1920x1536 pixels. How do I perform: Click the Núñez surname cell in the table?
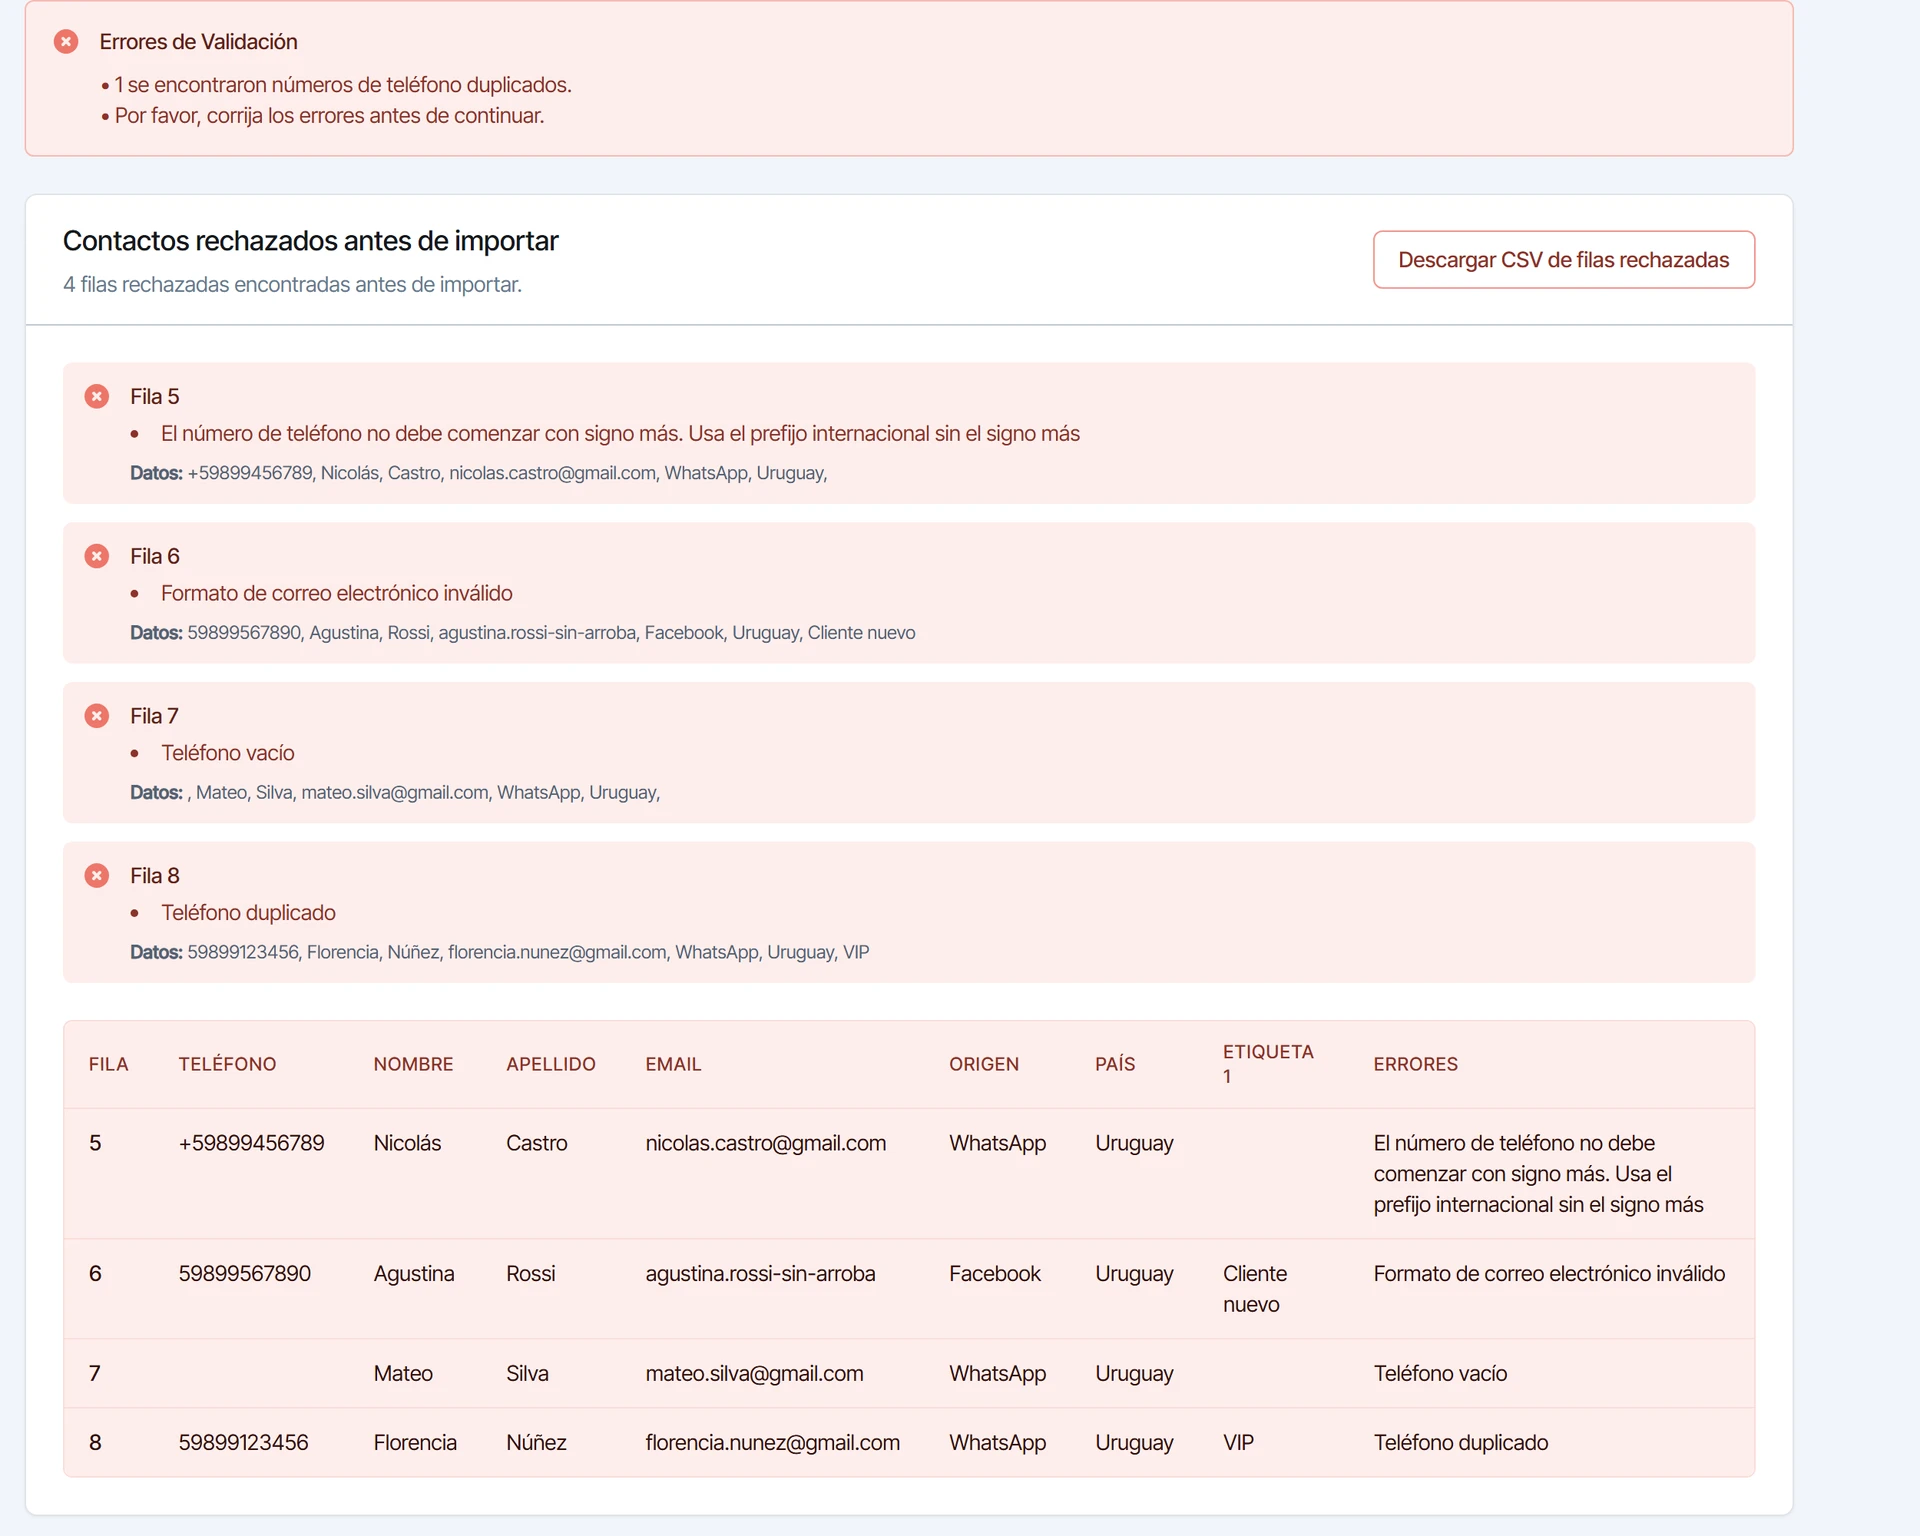click(x=536, y=1444)
